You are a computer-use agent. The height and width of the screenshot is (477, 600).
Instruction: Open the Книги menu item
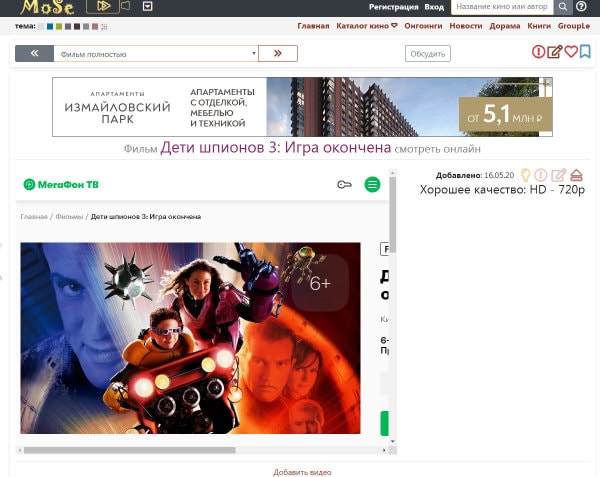coord(539,26)
